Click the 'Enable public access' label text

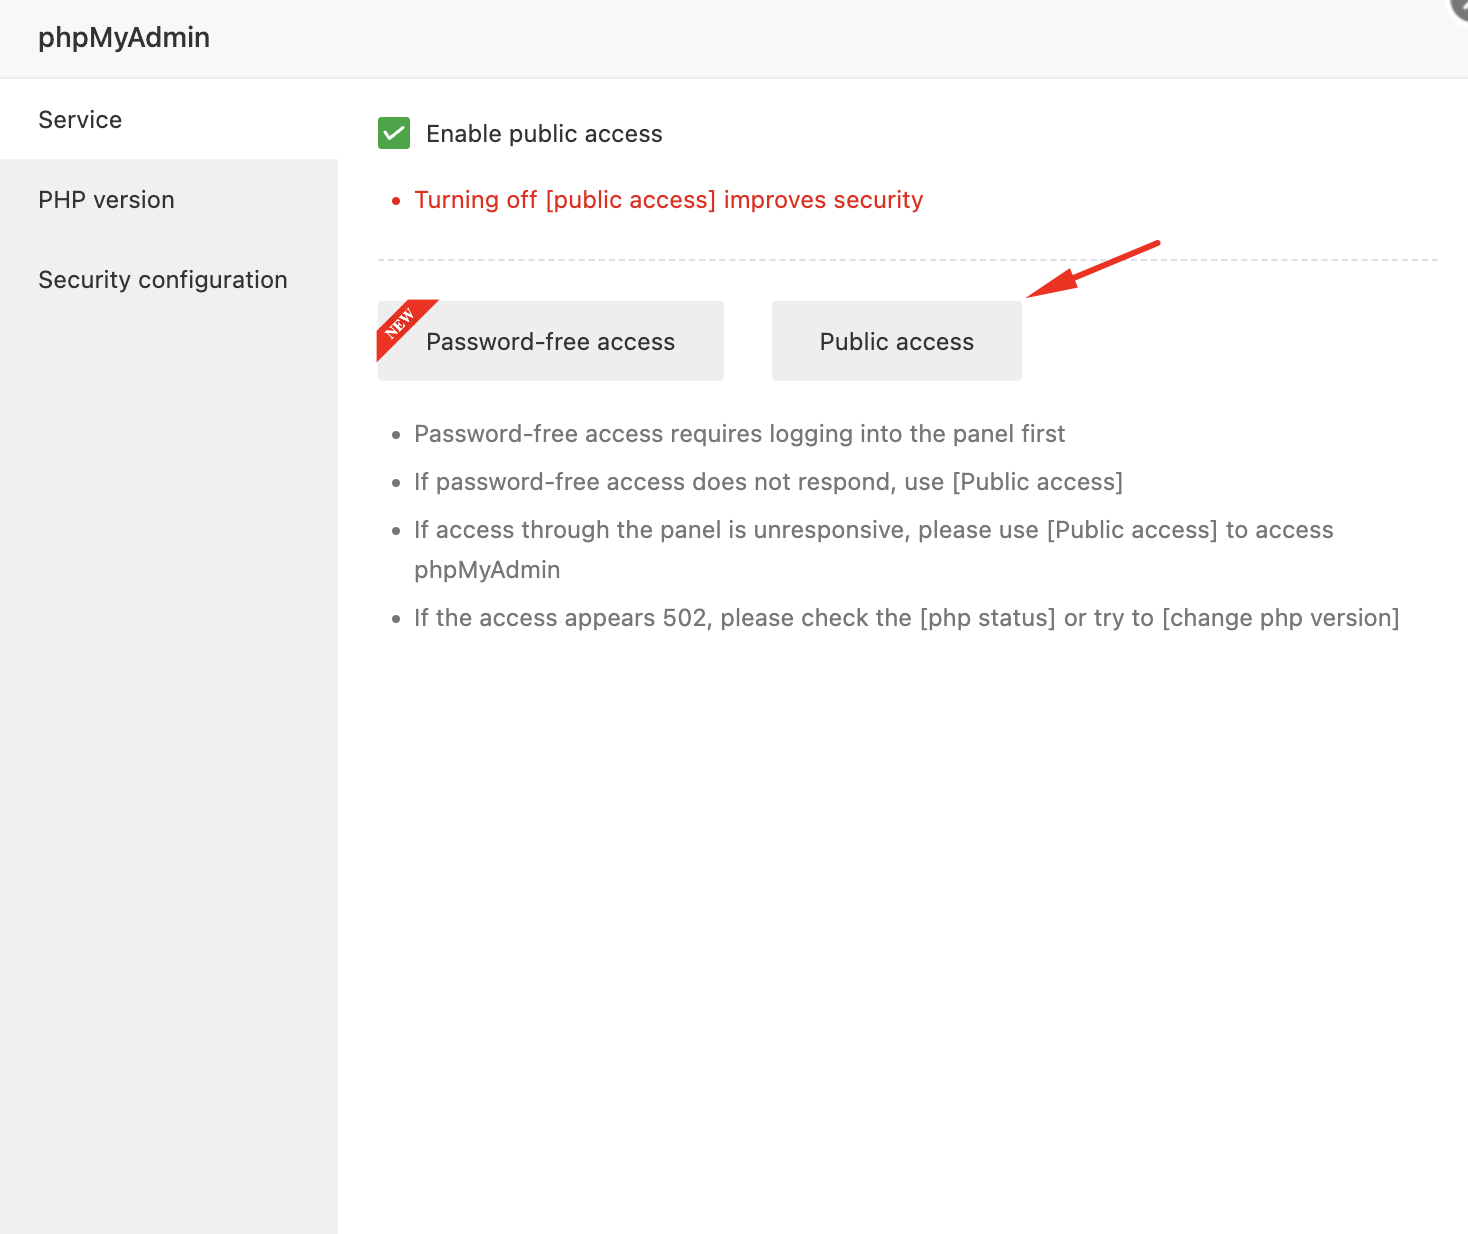coord(544,134)
